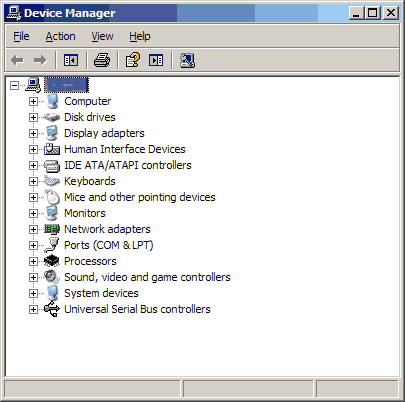The image size is (405, 402).
Task: Expand the Monitors category
Action: coord(33,213)
